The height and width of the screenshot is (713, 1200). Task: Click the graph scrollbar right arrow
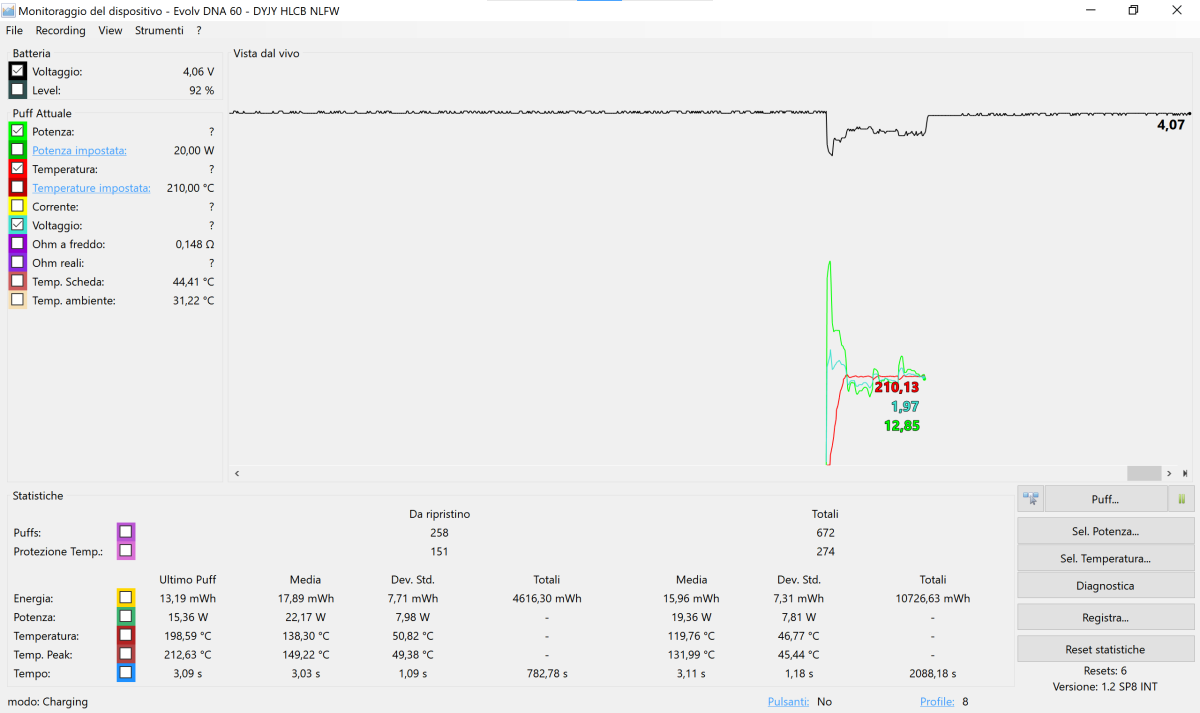[1170, 473]
